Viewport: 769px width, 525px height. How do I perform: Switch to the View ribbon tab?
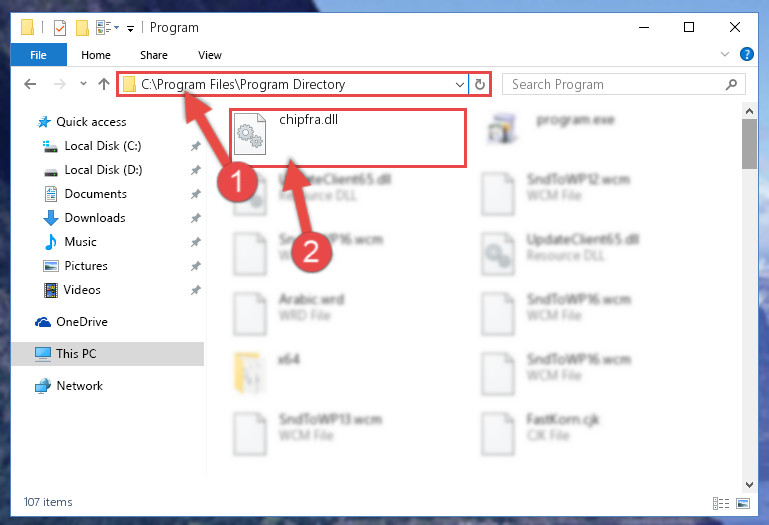(210, 55)
